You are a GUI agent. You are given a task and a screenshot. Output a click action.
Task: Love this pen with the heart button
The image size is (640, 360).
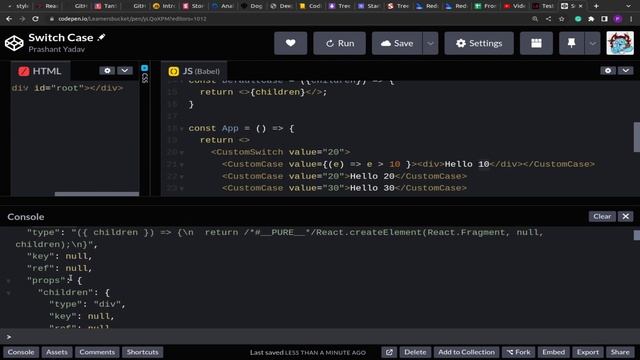click(290, 43)
